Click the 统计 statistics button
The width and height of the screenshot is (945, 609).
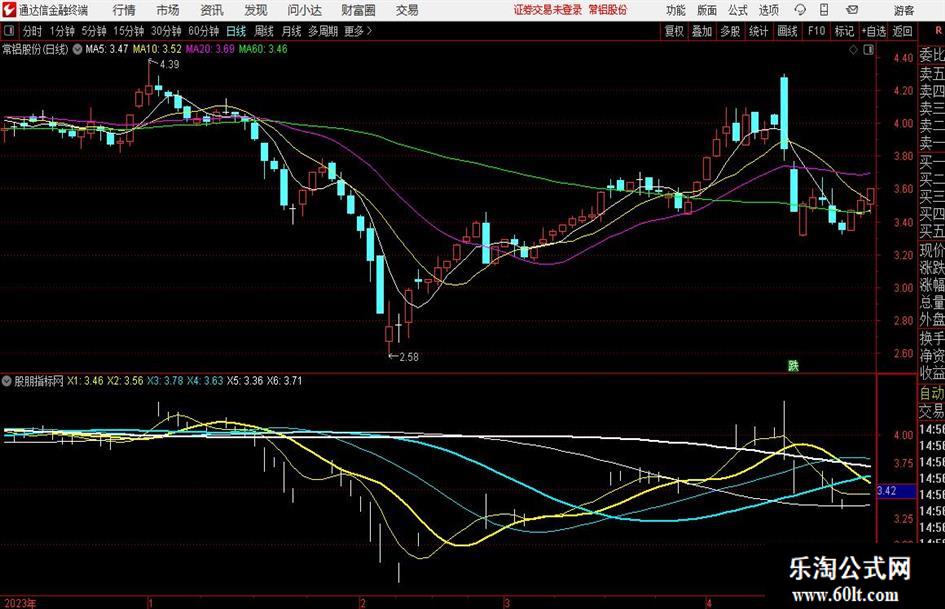pyautogui.click(x=759, y=31)
